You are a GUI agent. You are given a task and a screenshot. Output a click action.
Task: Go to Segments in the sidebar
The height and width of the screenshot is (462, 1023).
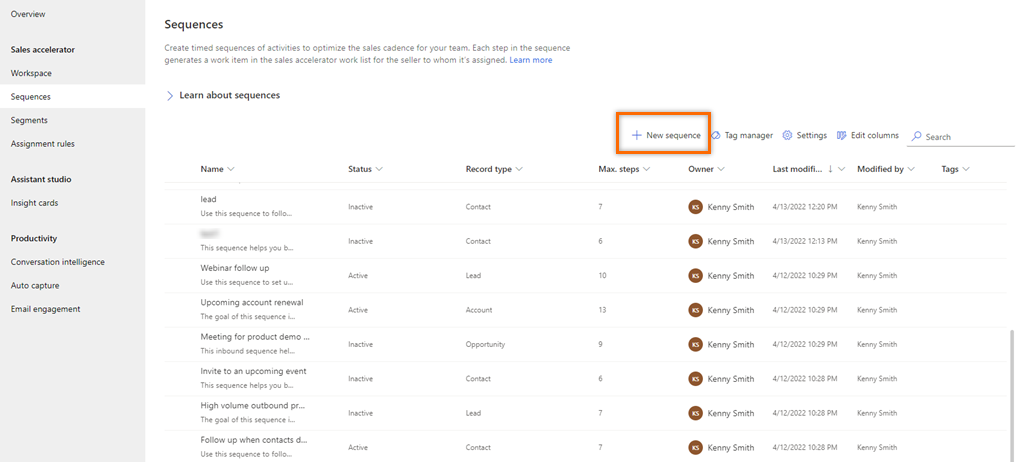tap(29, 120)
